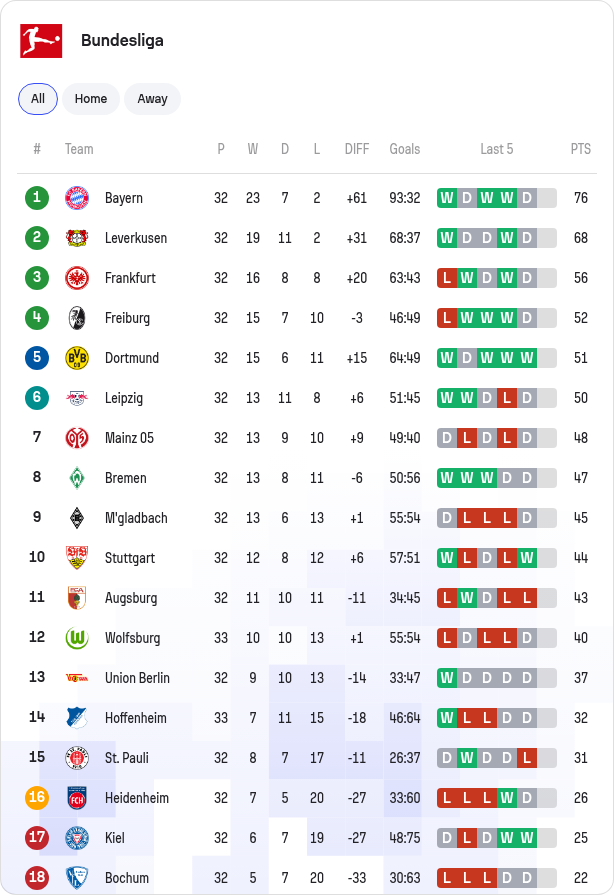The image size is (614, 895).
Task: Switch to the Home standings tab
Action: point(91,99)
